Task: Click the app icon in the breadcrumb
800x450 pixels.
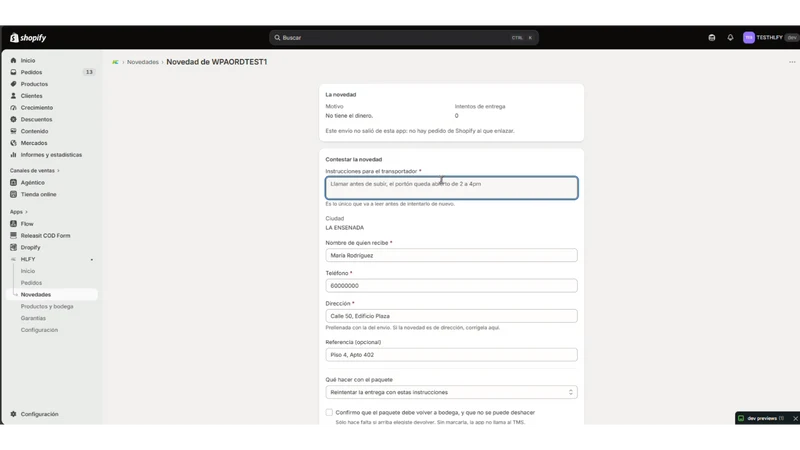Action: tap(115, 62)
